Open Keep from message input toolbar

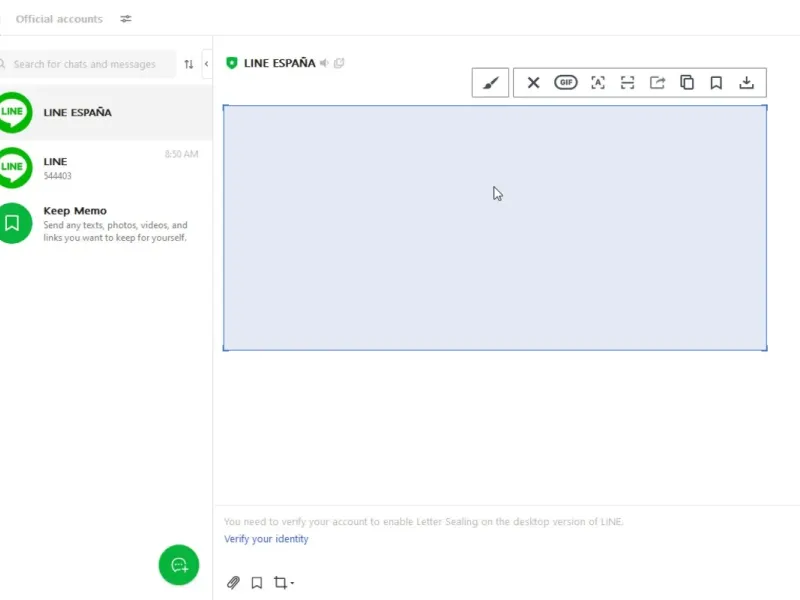257,583
